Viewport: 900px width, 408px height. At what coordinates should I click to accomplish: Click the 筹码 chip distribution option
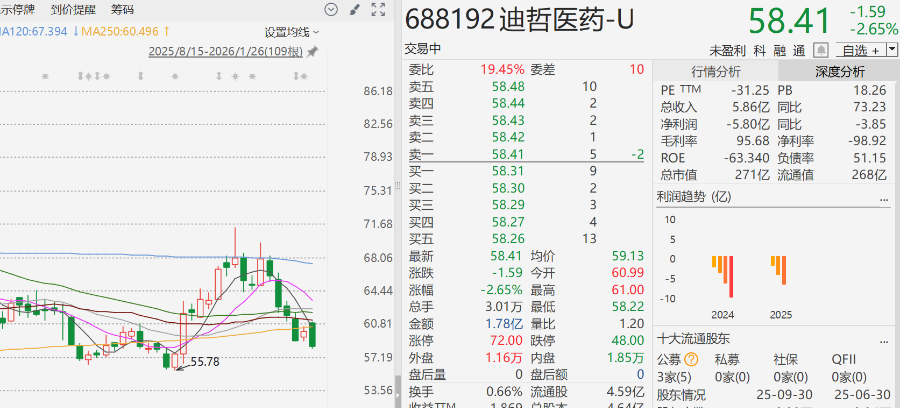point(122,9)
